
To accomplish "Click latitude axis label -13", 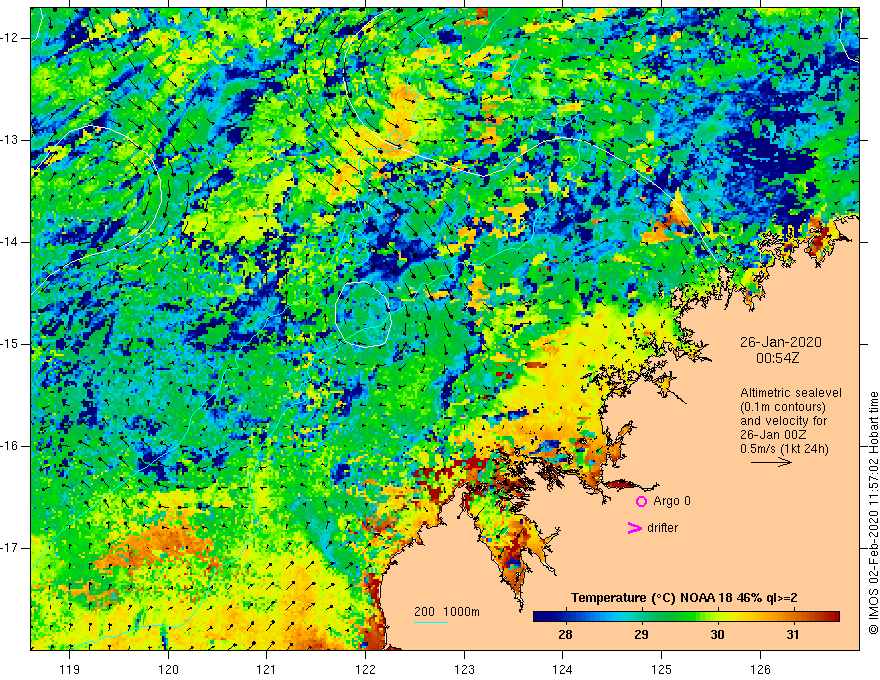I will (x=10, y=140).
